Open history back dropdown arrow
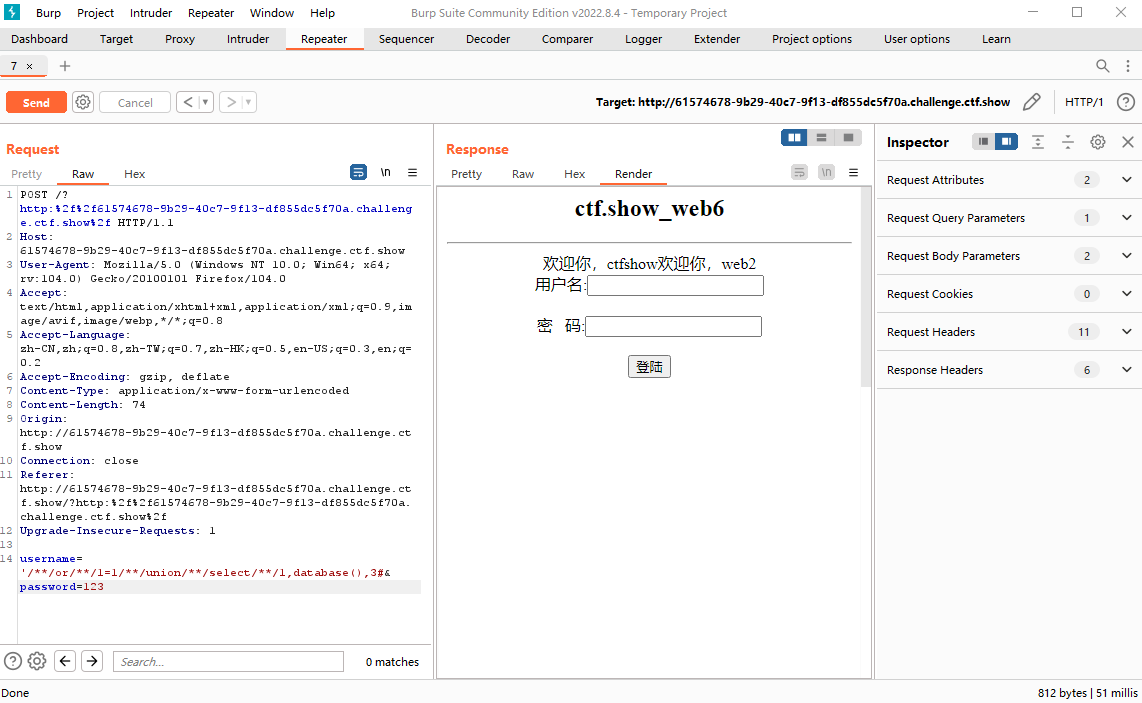Image resolution: width=1142 pixels, height=703 pixels. click(205, 102)
